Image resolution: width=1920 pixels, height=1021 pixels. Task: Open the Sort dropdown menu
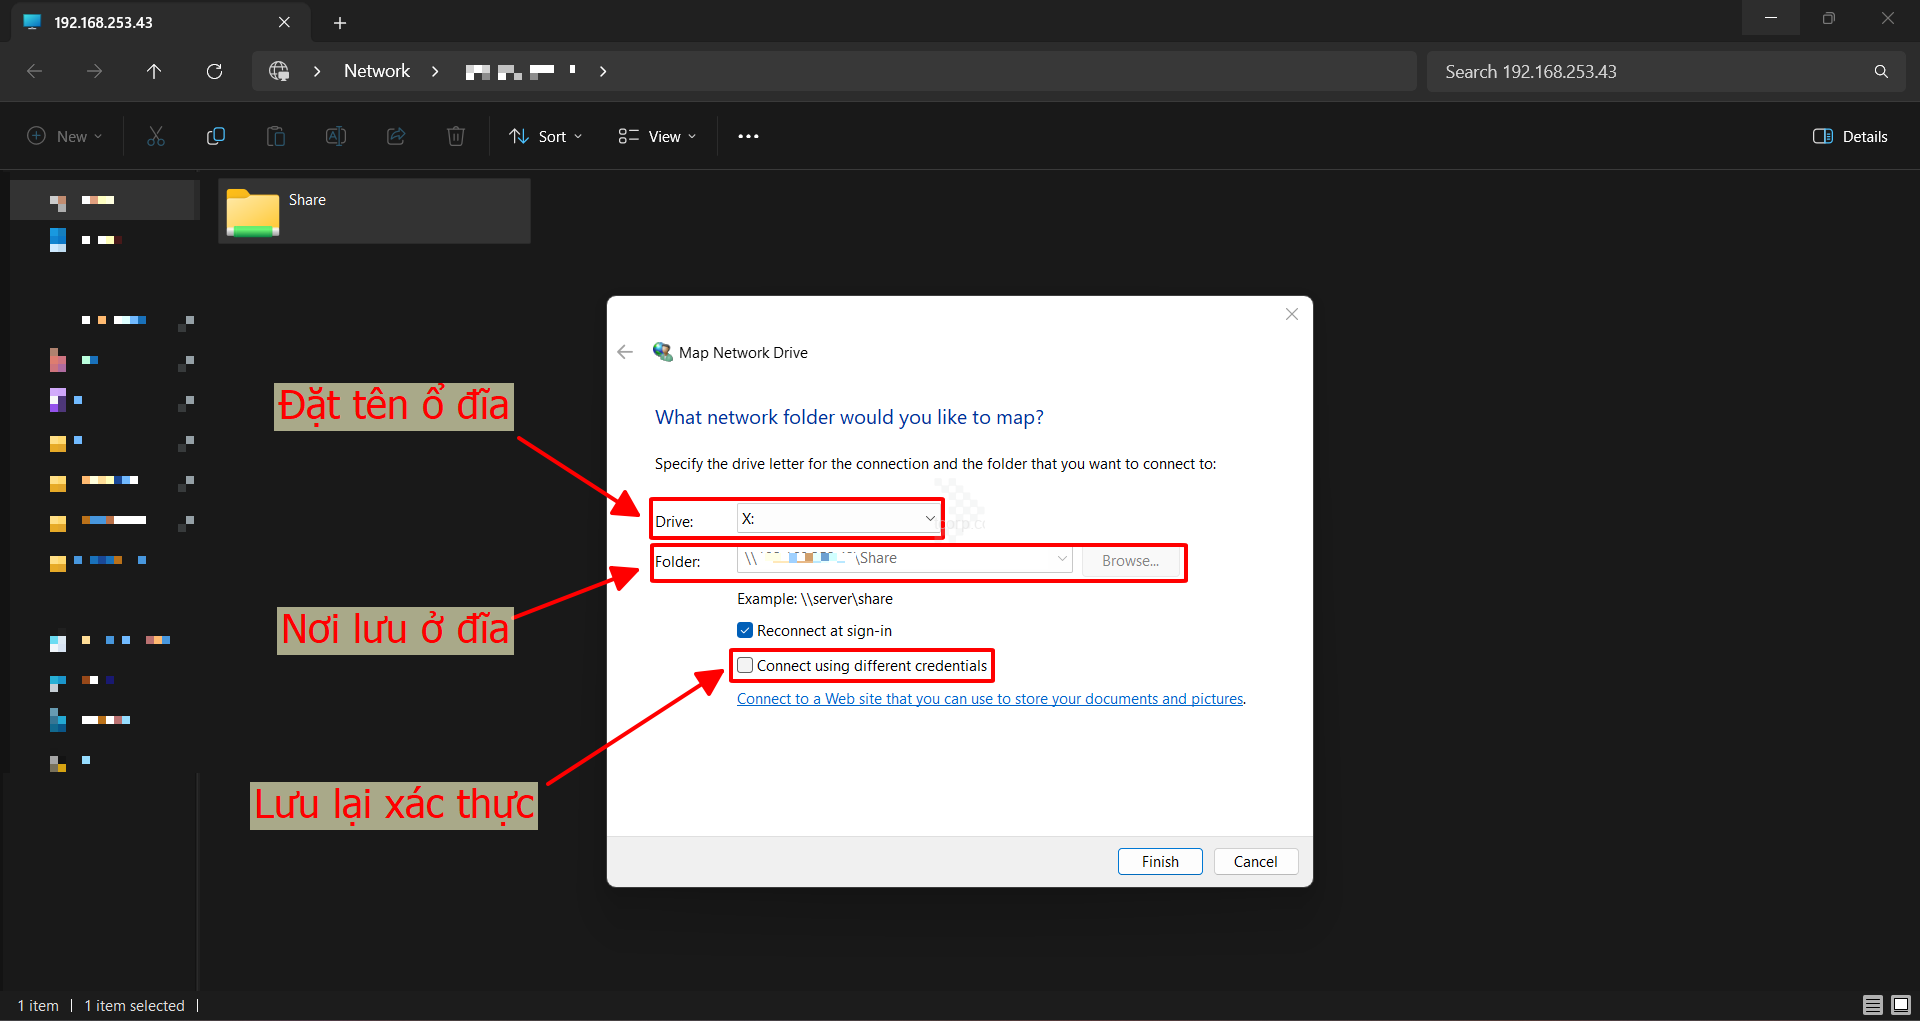(x=546, y=136)
